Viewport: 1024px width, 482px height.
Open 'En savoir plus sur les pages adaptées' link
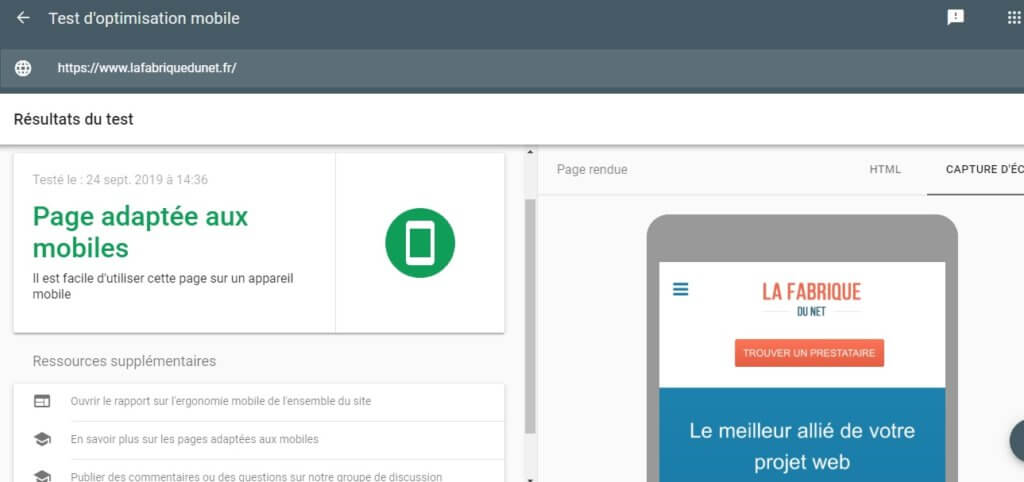point(194,439)
